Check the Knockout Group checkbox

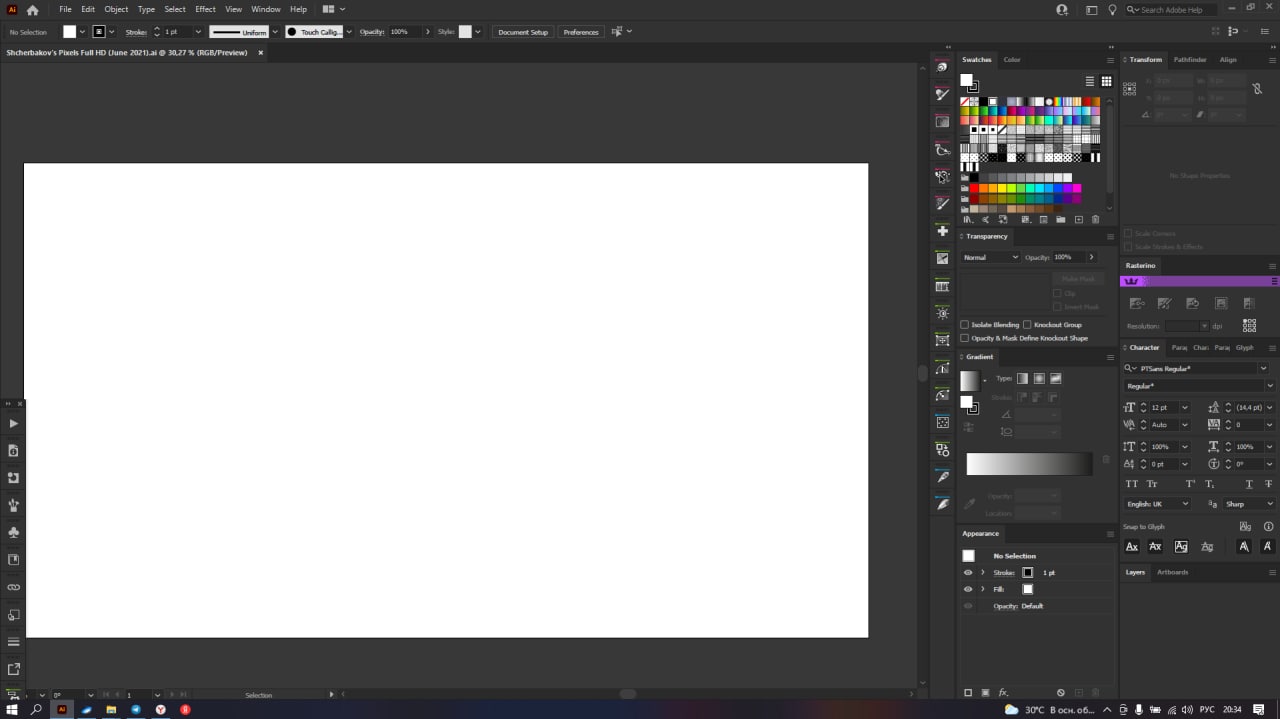(x=1027, y=325)
